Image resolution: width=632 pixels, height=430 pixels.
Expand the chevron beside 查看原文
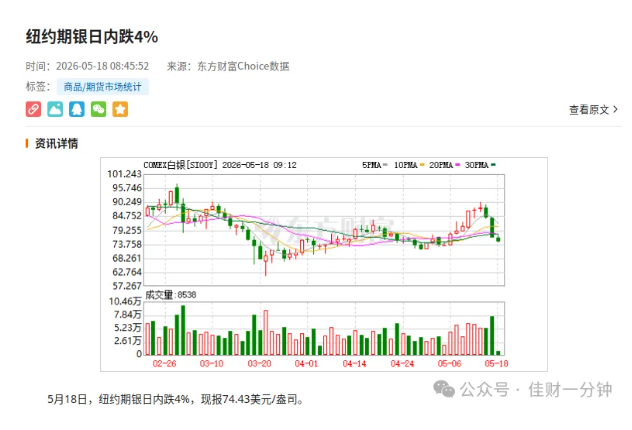(x=615, y=109)
